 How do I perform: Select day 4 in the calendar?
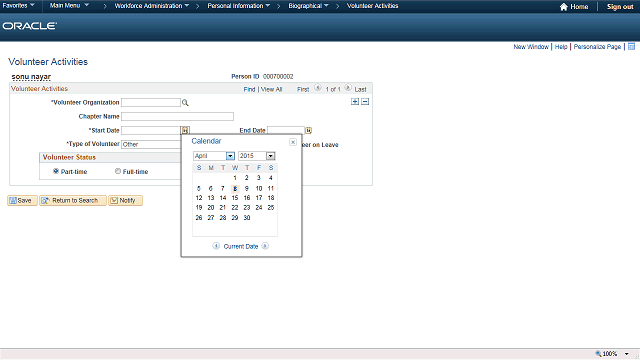pyautogui.click(x=271, y=178)
